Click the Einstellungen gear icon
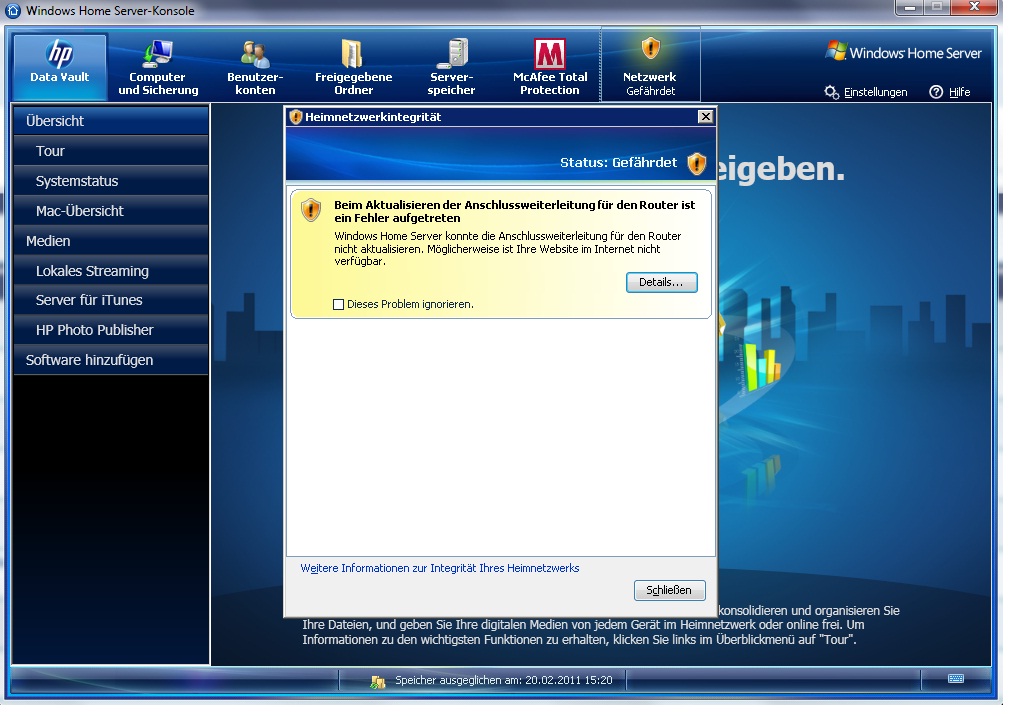1009x717 pixels. (x=831, y=92)
